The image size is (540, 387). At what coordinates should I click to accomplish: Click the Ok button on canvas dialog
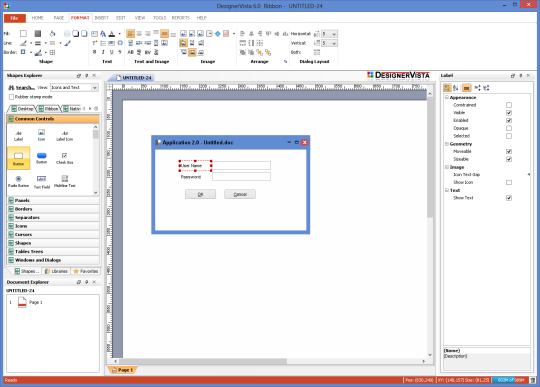200,194
